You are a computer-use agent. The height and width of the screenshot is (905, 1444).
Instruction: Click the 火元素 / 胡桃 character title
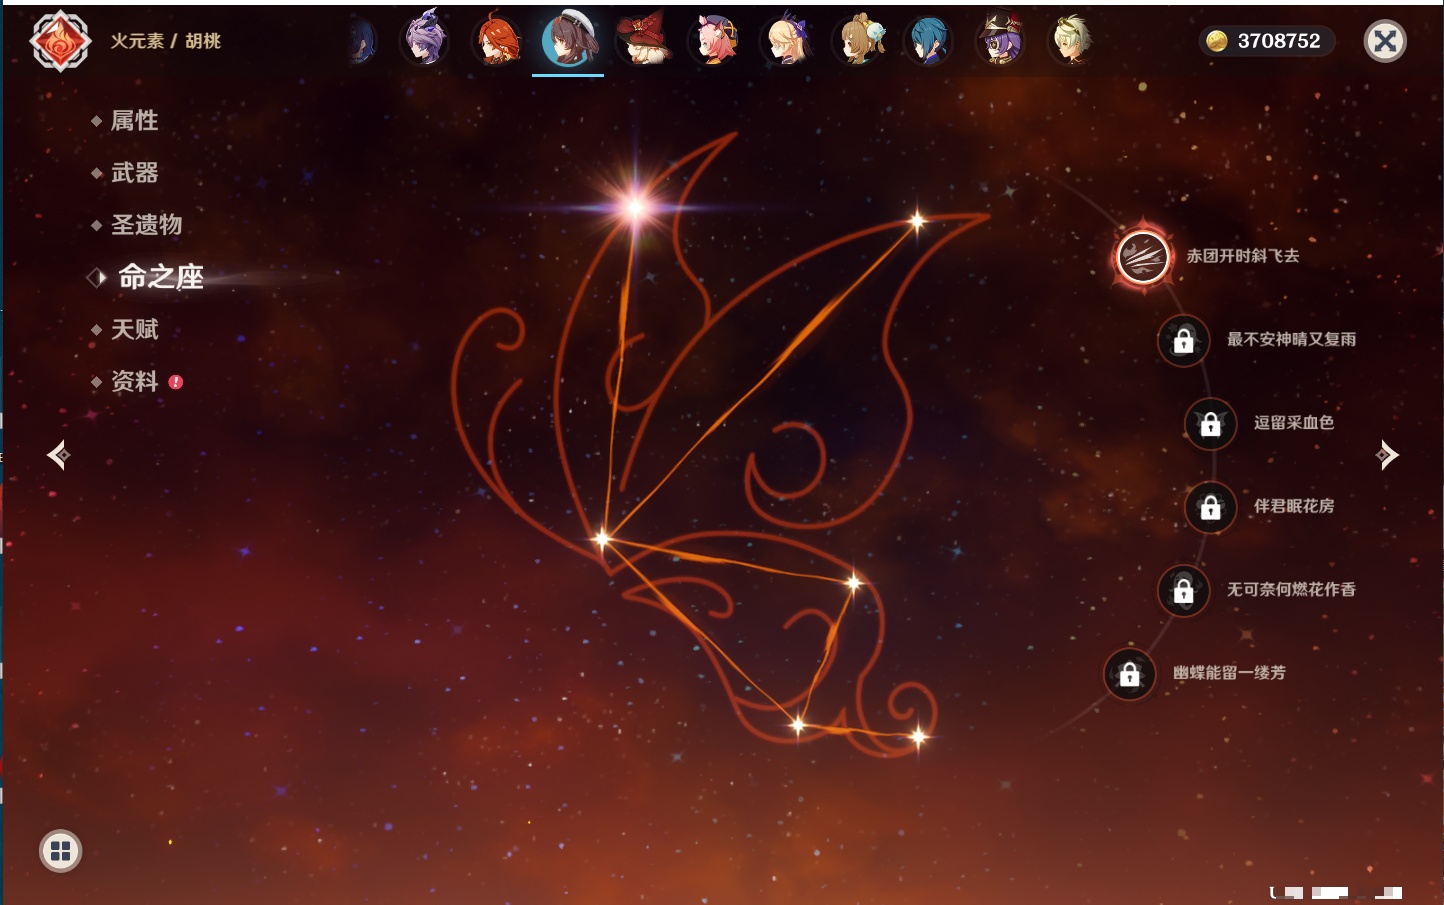(166, 41)
